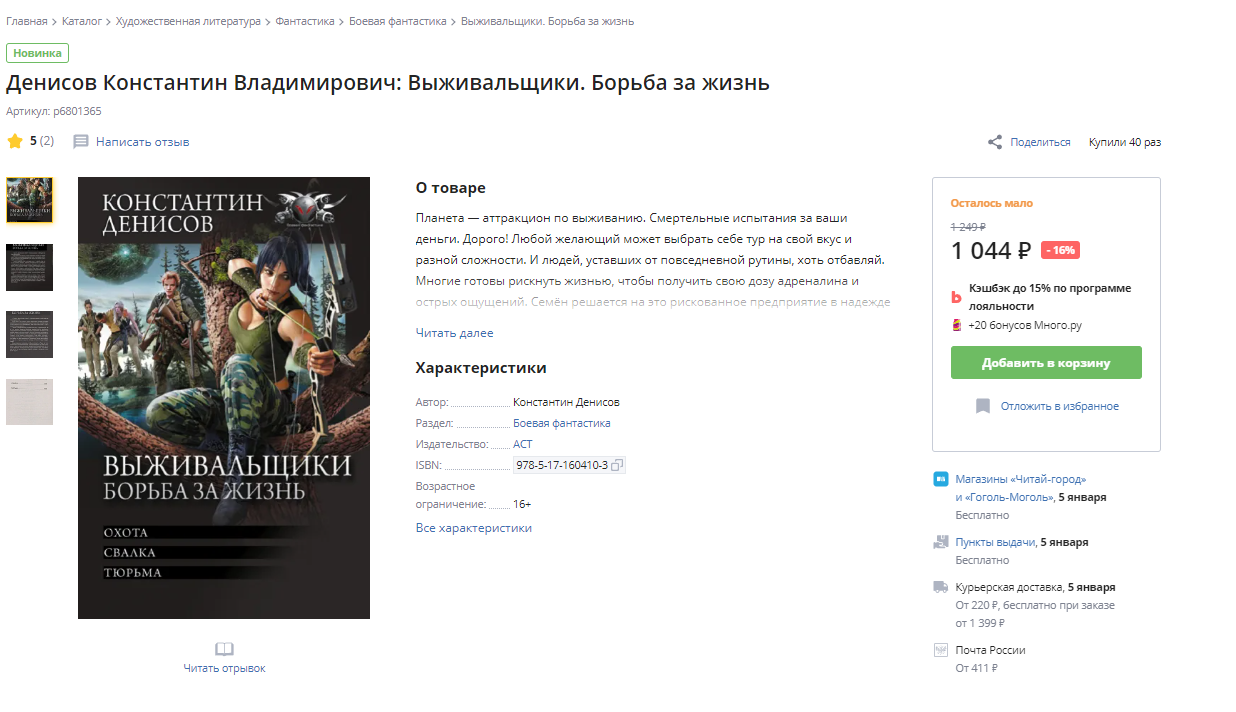This screenshot has height=712, width=1236.
Task: Click the courier delivery truck icon
Action: pyautogui.click(x=940, y=587)
